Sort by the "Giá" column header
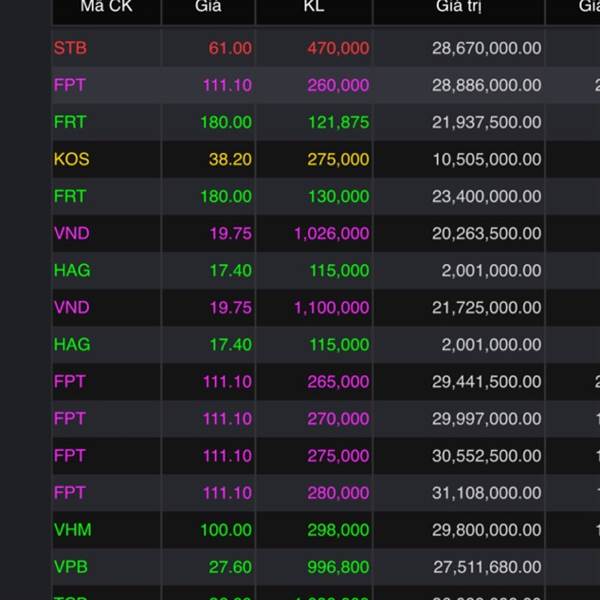This screenshot has height=600, width=600. pos(208,8)
